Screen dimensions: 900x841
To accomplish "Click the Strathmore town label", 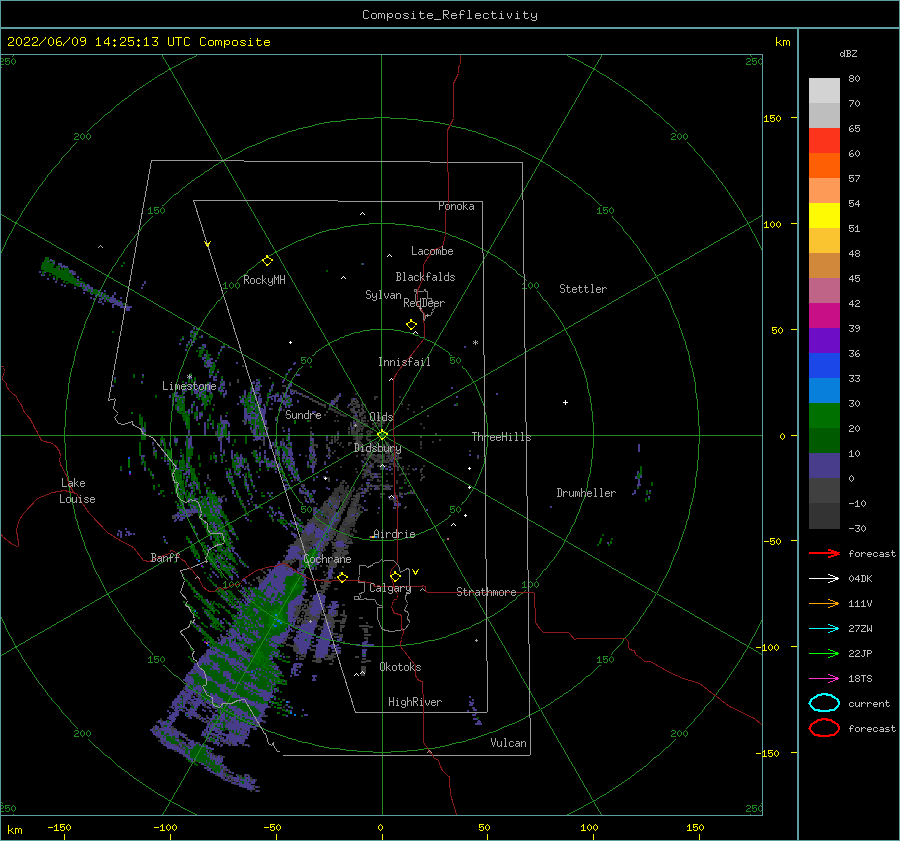I will 486,592.
